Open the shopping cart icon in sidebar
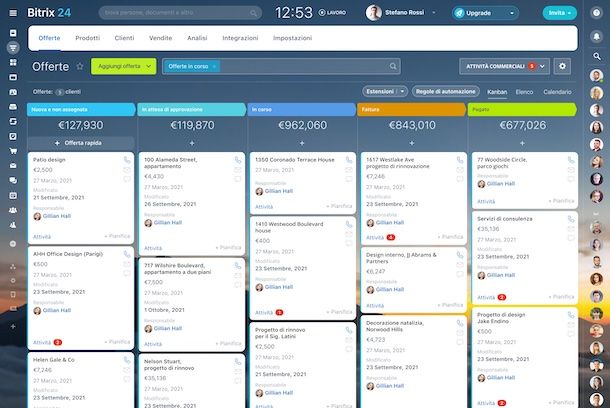This screenshot has width=610, height=408. (x=13, y=151)
